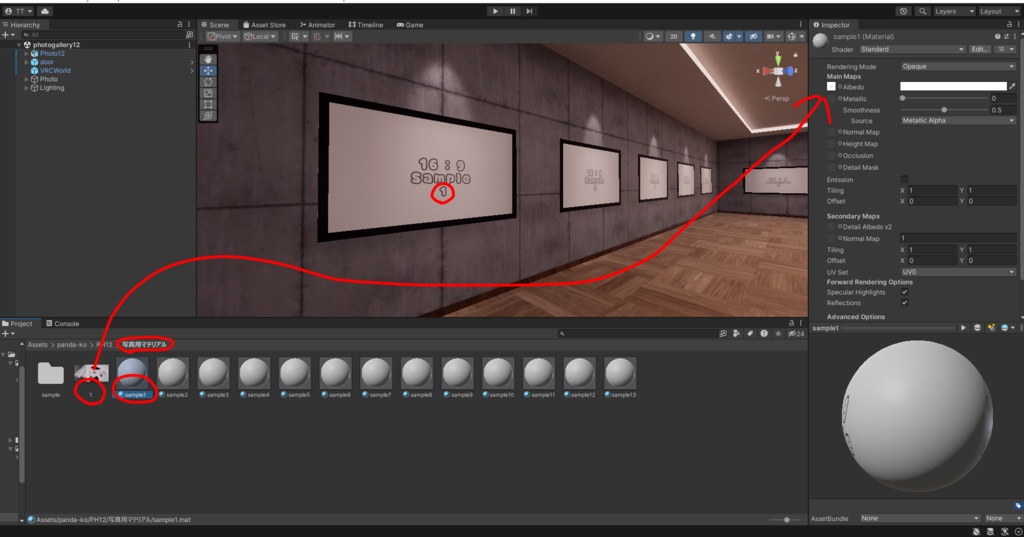Click the Inspector lock icon

point(1009,25)
